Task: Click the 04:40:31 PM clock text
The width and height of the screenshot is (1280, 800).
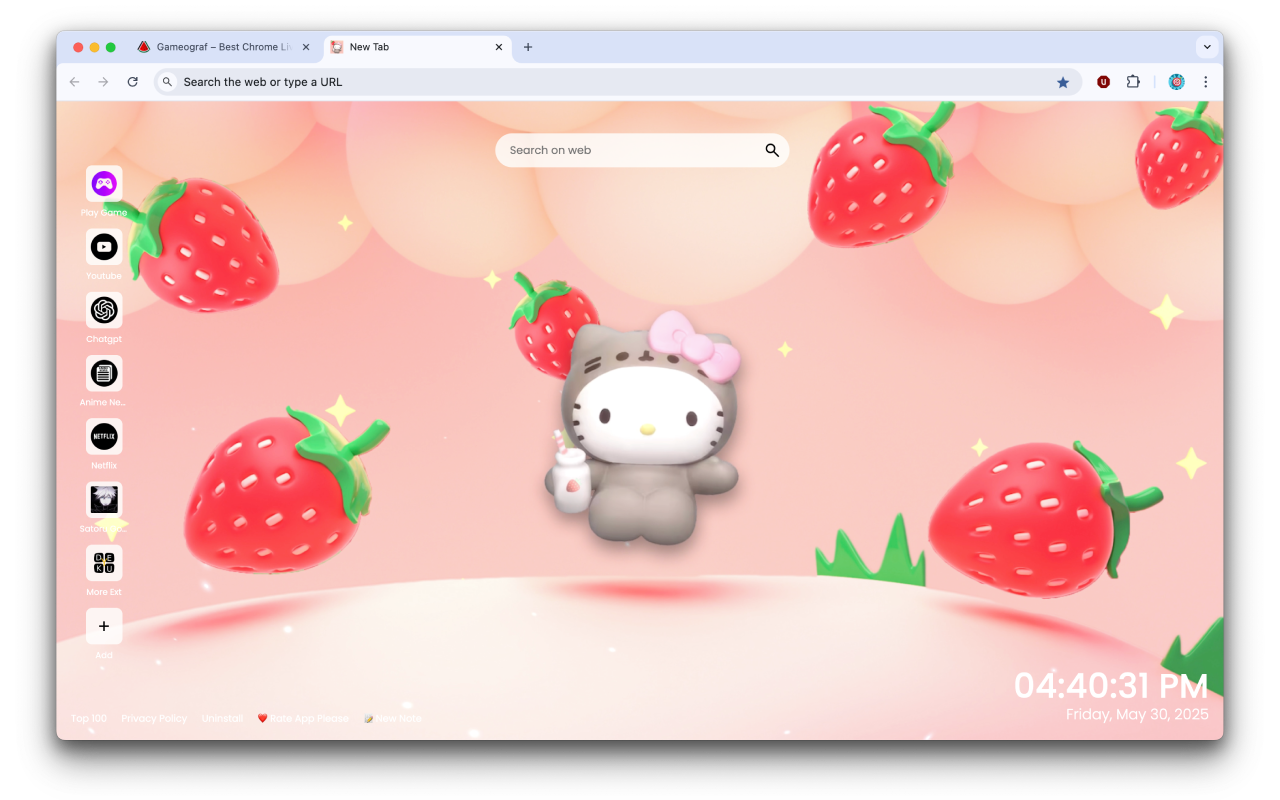Action: coord(1111,686)
